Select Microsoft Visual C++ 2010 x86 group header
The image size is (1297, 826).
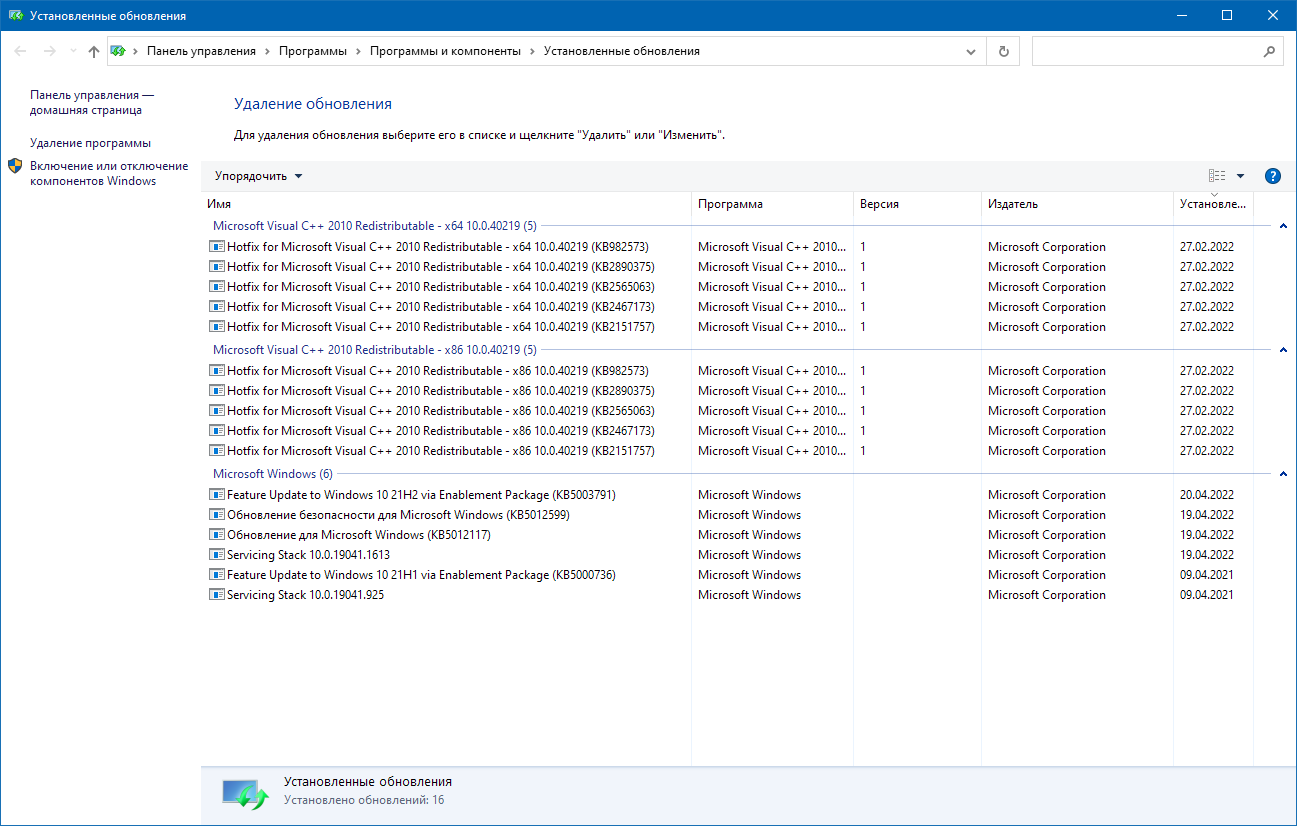[375, 350]
